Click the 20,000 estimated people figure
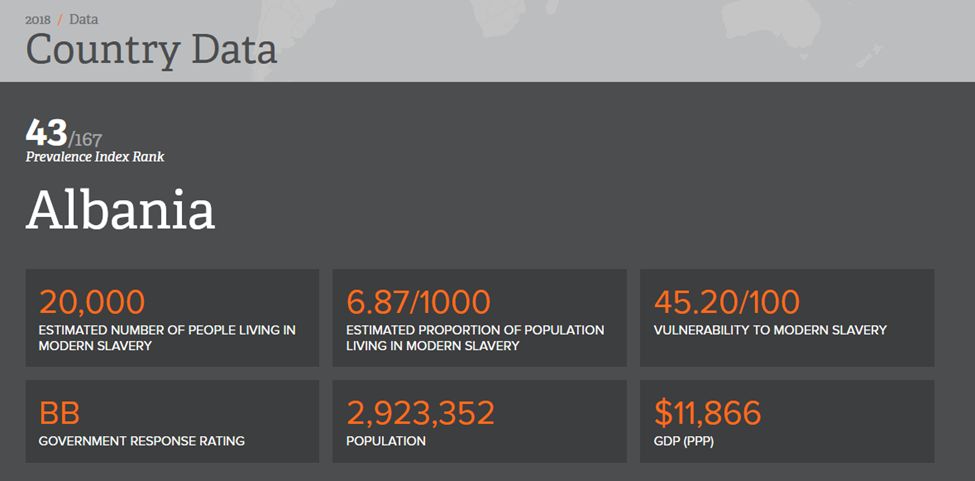The height and width of the screenshot is (481, 975). point(92,301)
